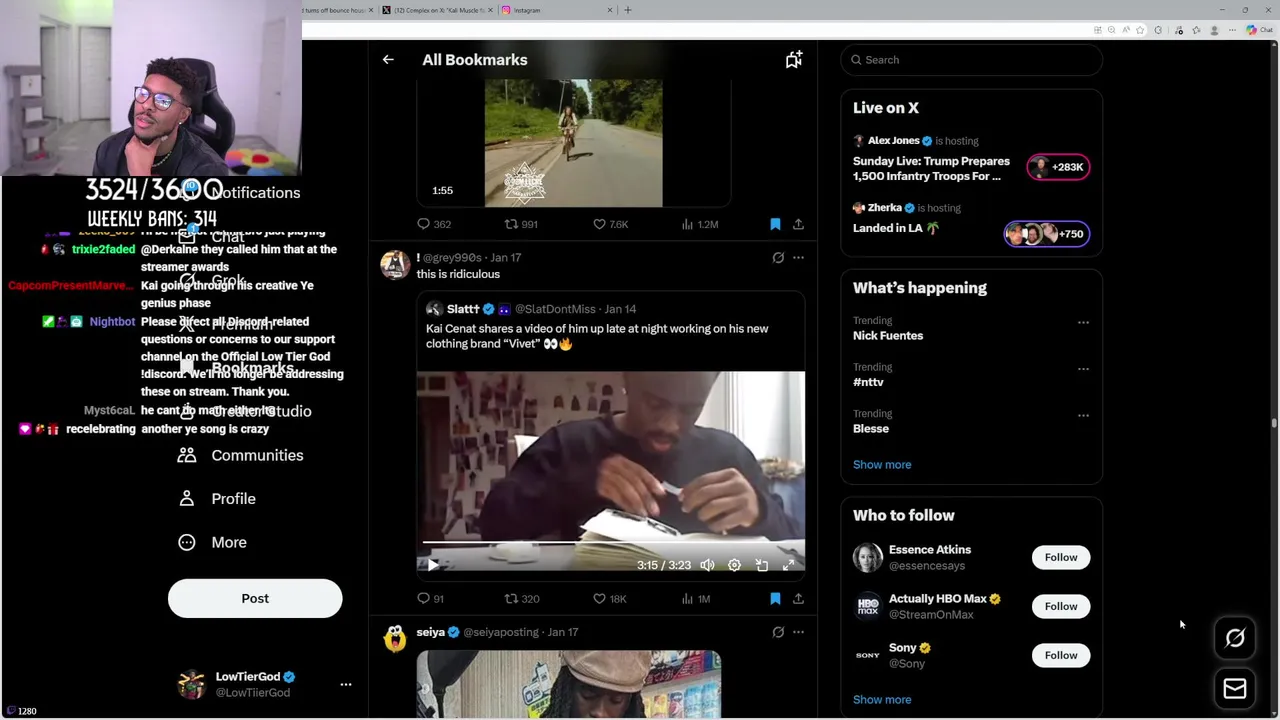Open bookmark folders icon in header
Viewport: 1280px width, 720px height.
click(x=793, y=60)
